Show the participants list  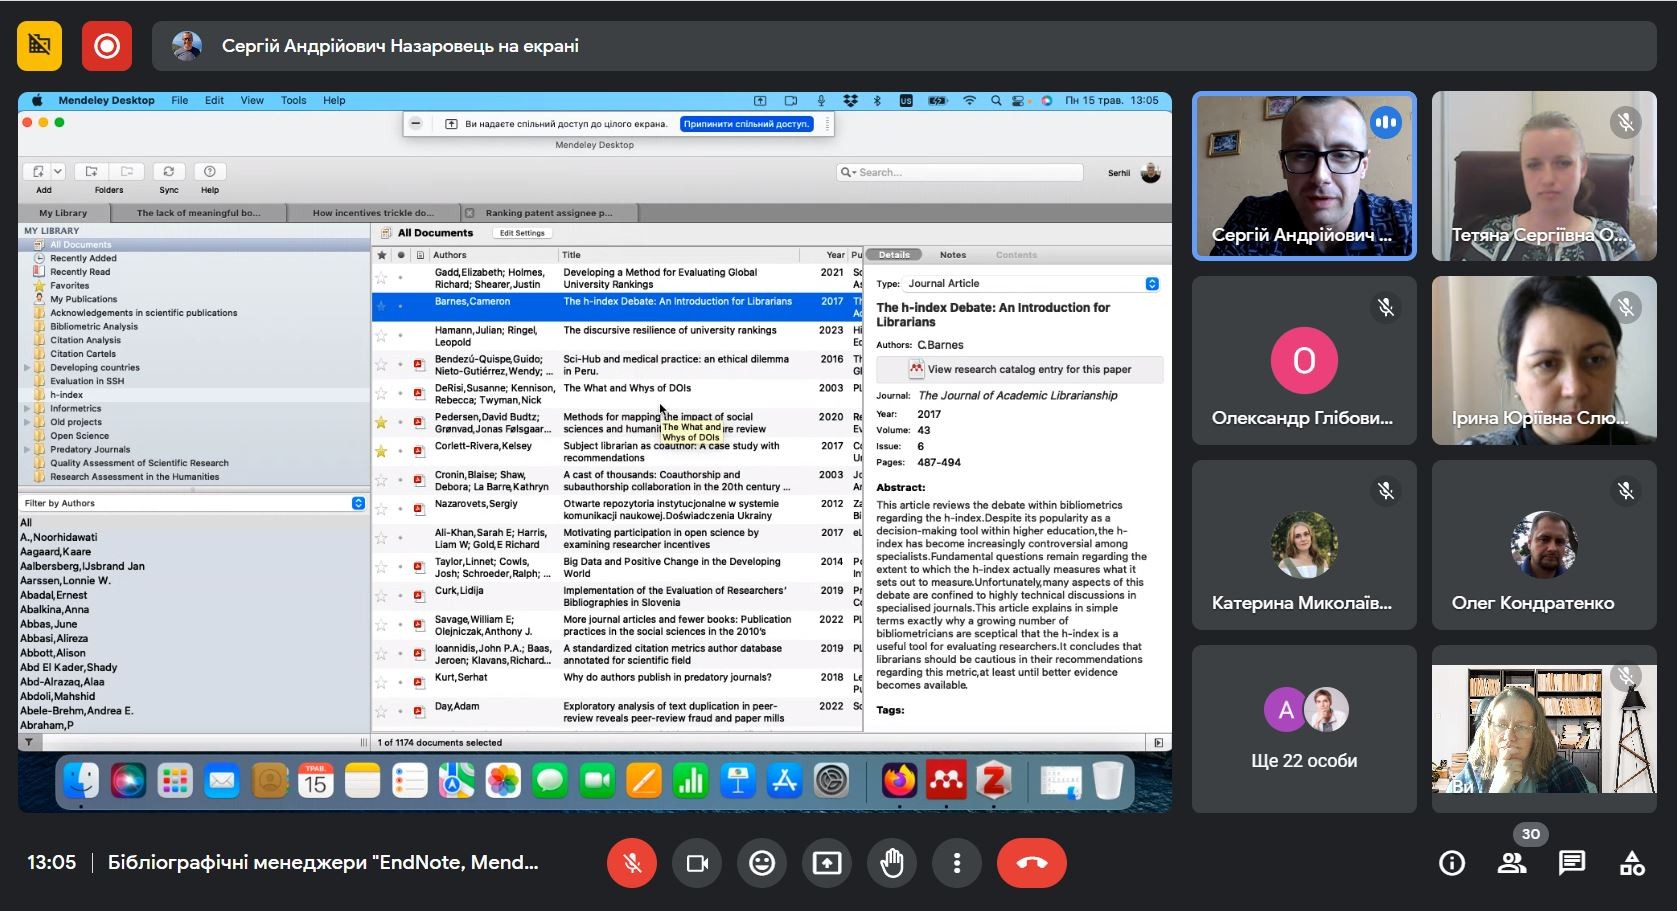[1512, 863]
